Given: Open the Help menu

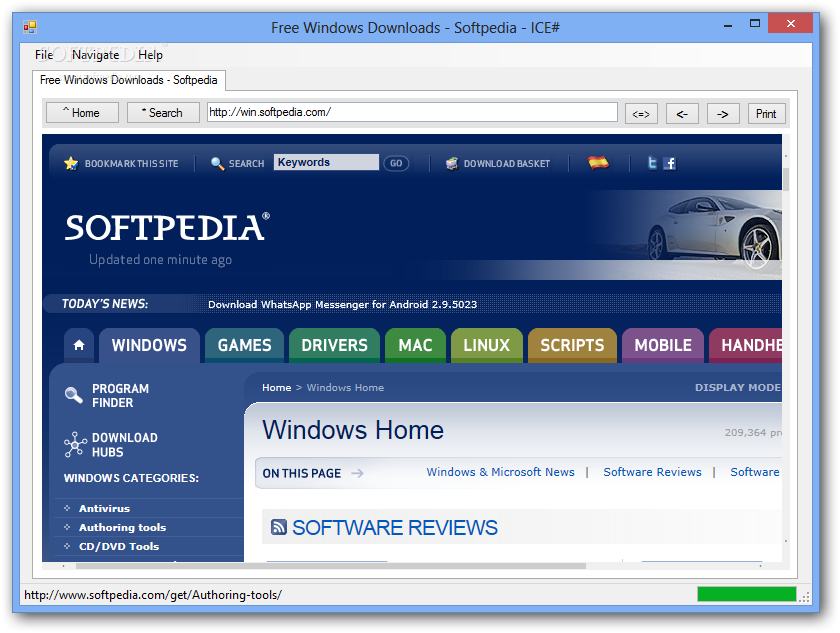Looking at the screenshot, I should click(150, 55).
